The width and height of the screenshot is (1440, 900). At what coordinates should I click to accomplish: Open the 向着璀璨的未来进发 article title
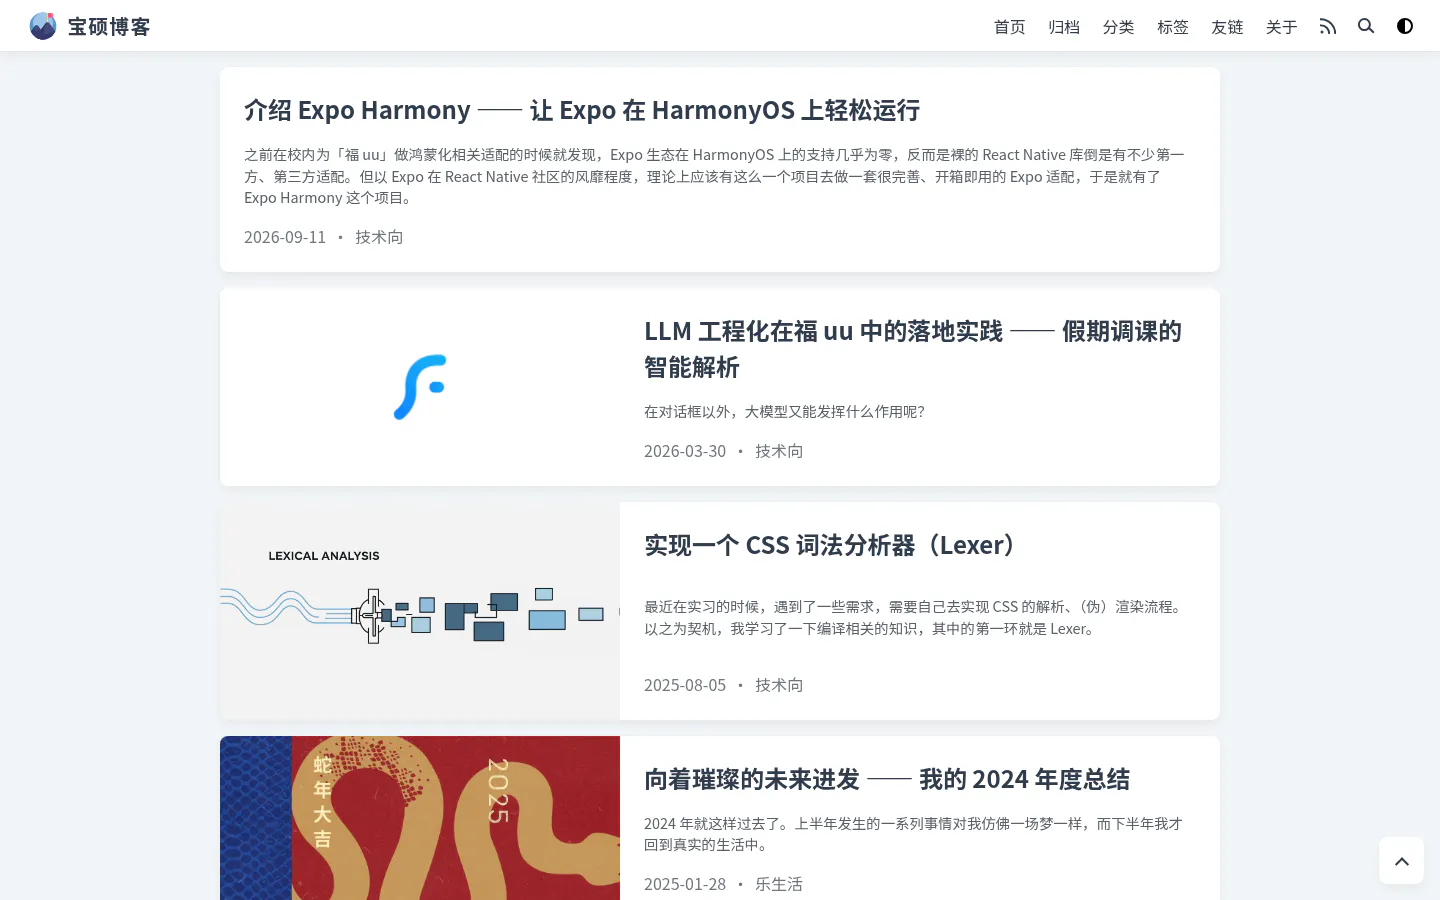tap(887, 779)
